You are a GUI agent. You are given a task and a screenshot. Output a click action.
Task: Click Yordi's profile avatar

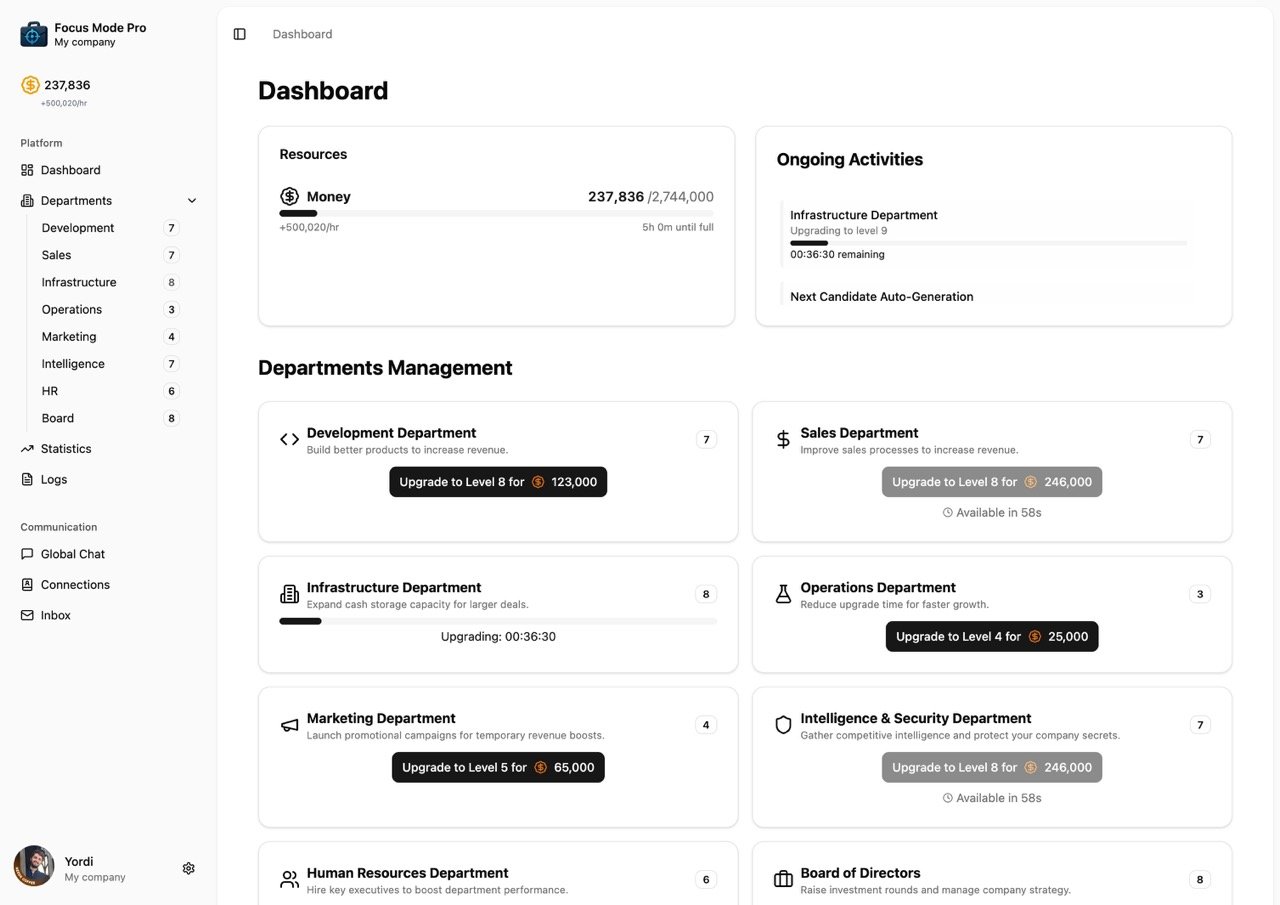tap(34, 867)
